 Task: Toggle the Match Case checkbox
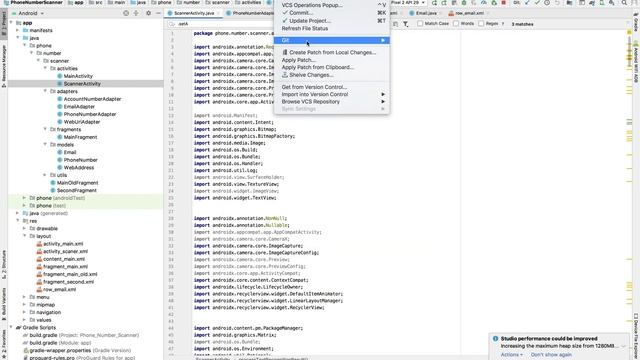coord(420,24)
